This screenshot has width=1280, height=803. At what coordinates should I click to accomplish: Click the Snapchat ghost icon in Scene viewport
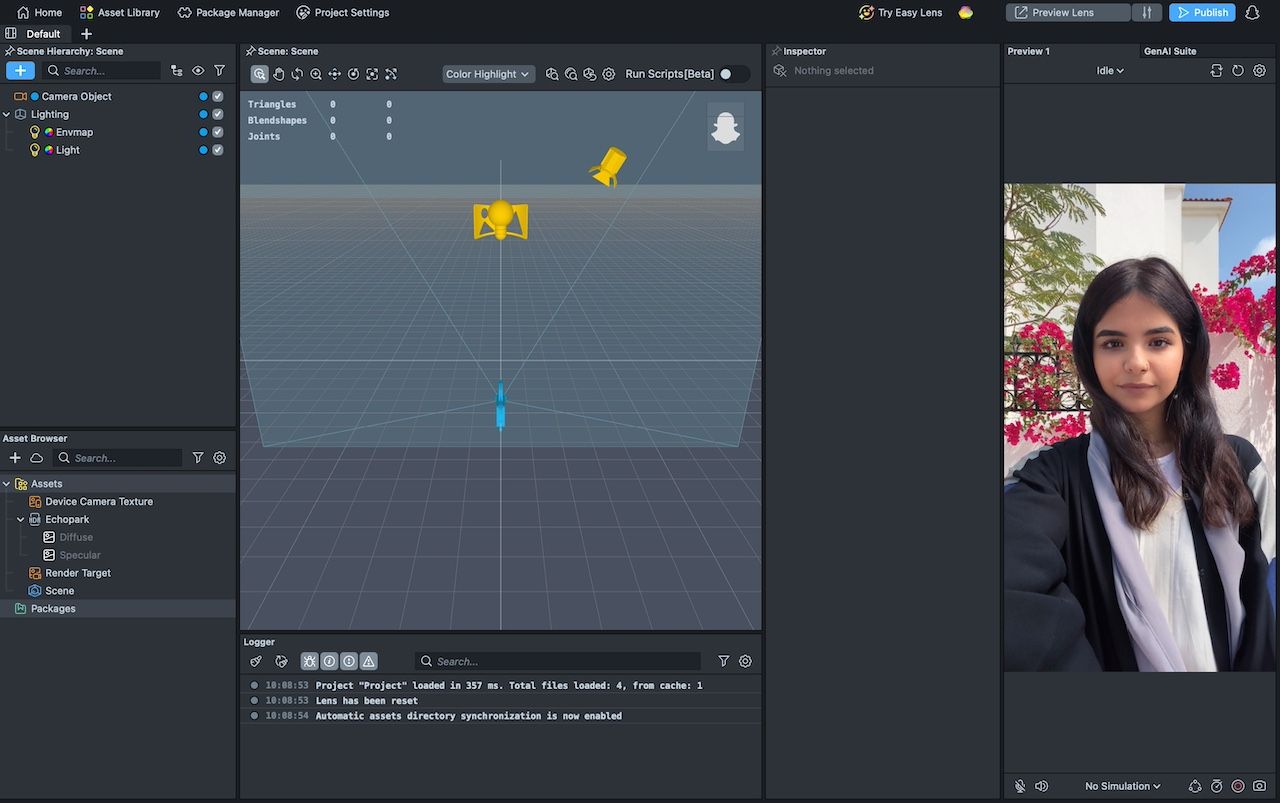pos(725,127)
